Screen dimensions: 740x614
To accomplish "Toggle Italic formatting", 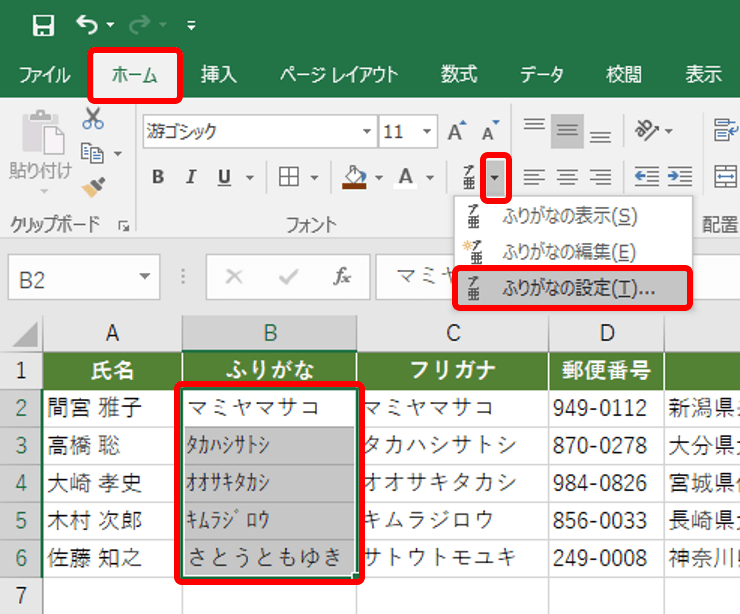I will 191,177.
